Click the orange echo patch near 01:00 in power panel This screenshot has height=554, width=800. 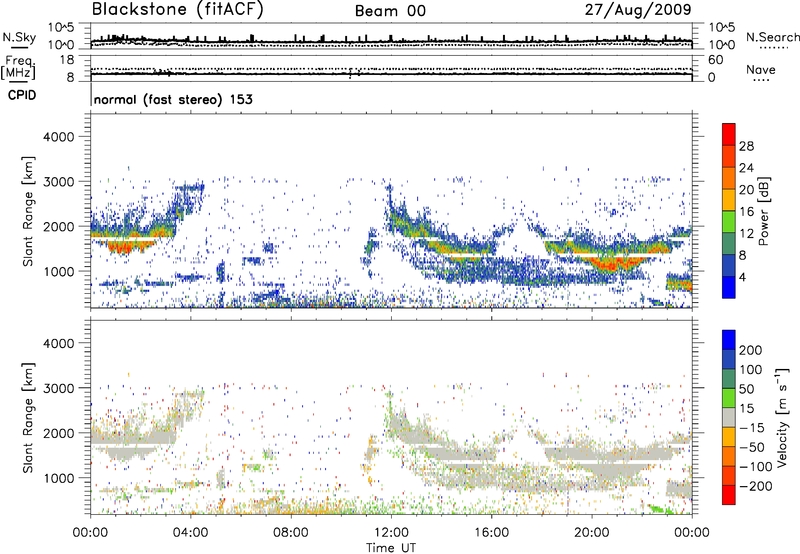point(130,246)
